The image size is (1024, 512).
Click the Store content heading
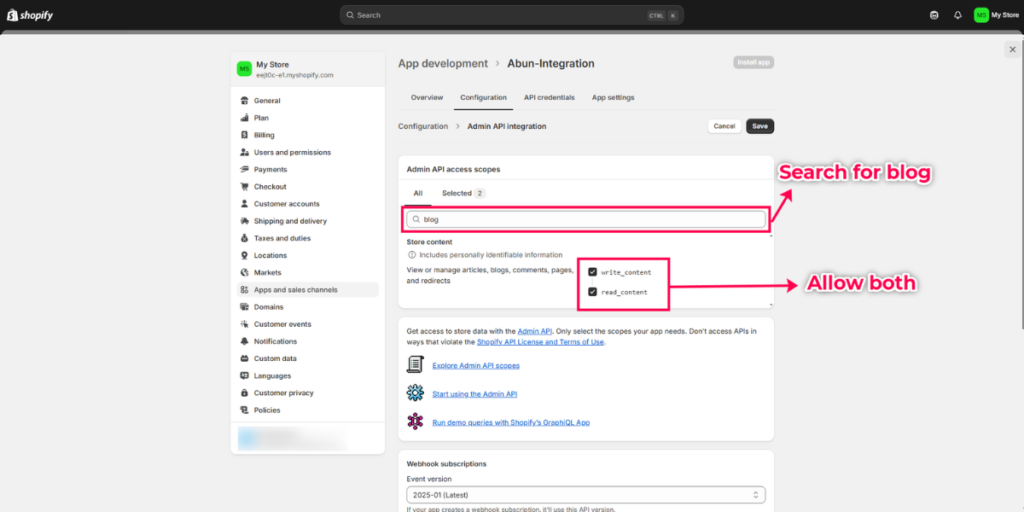pyautogui.click(x=430, y=242)
